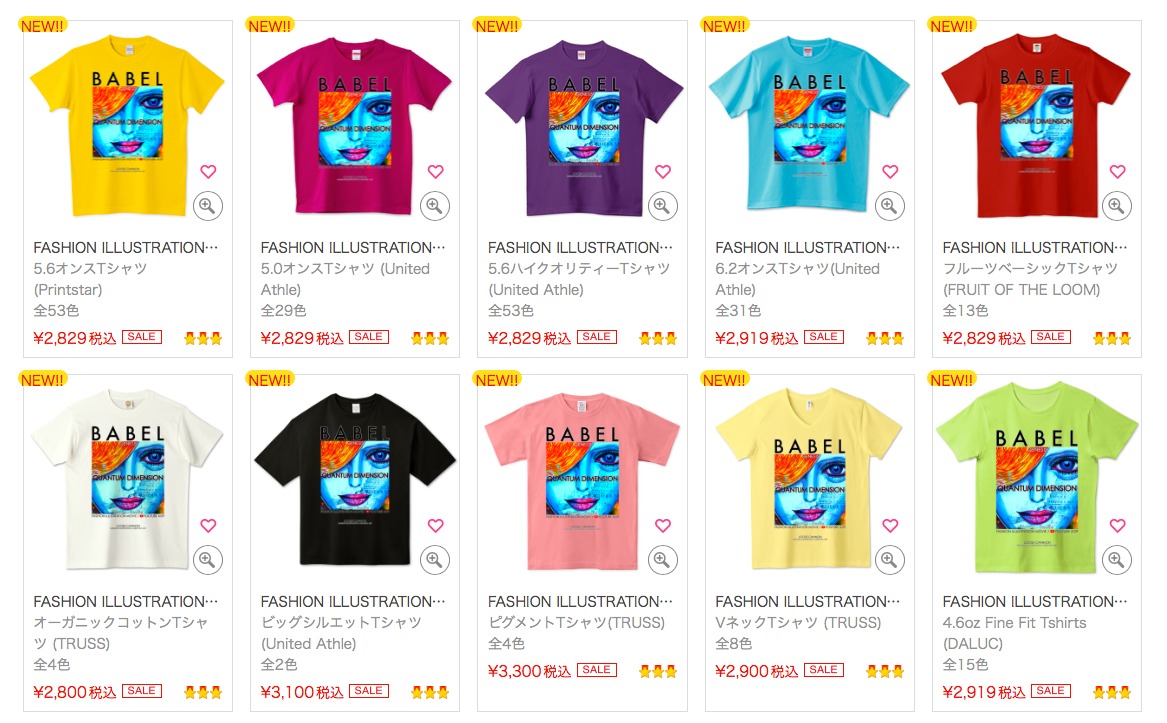Viewport: 1167px width, 723px height.
Task: Click magnifier on pink pigment T-shirt
Action: 662,560
